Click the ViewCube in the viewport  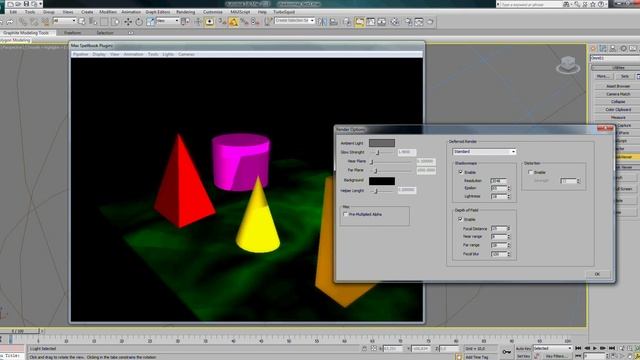pos(568,65)
